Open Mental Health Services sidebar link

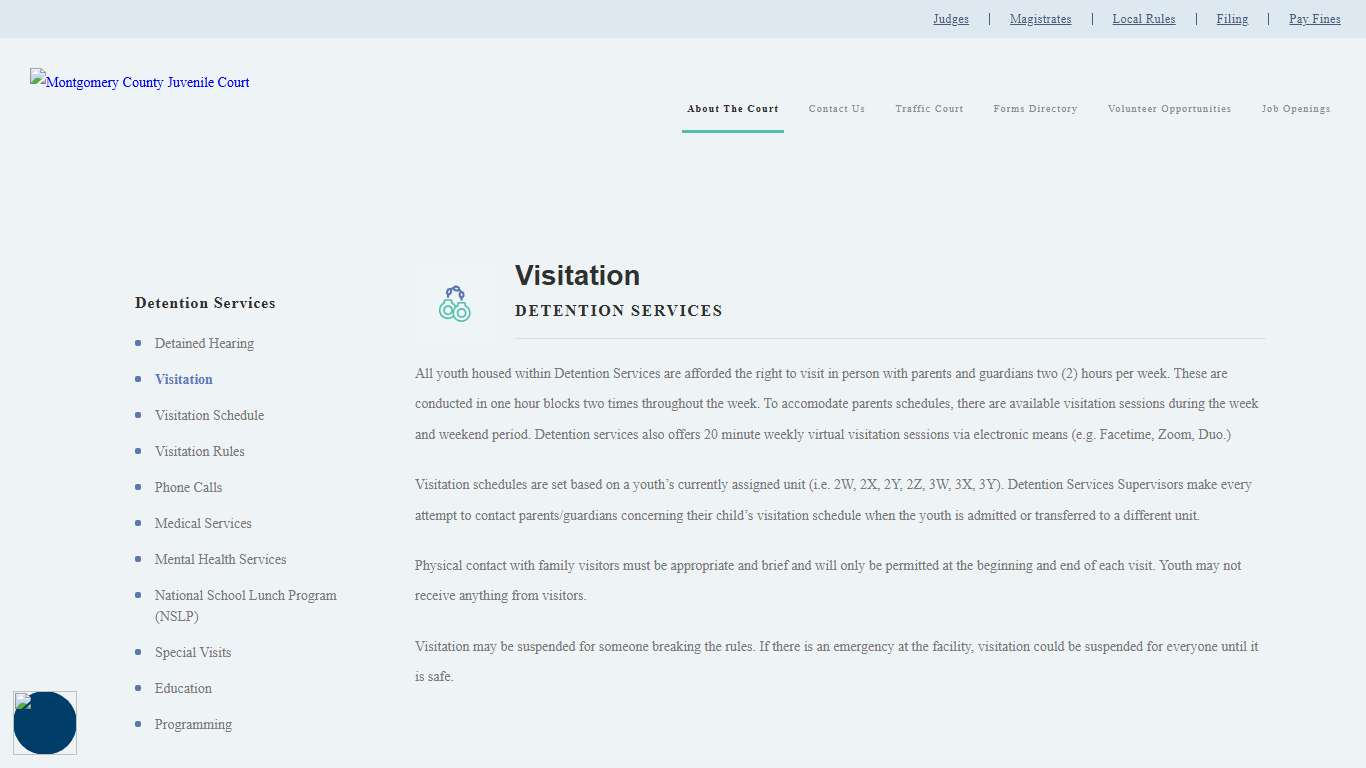[x=220, y=559]
